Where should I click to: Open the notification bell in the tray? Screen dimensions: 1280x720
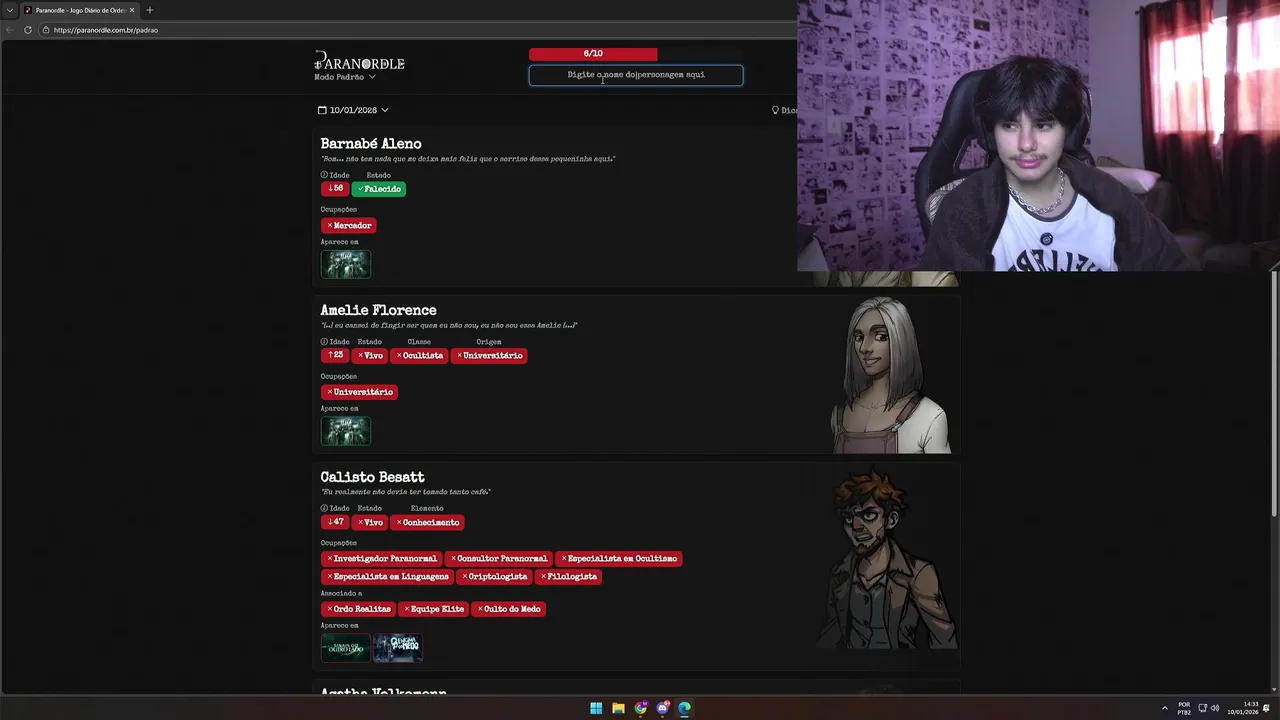[1266, 708]
